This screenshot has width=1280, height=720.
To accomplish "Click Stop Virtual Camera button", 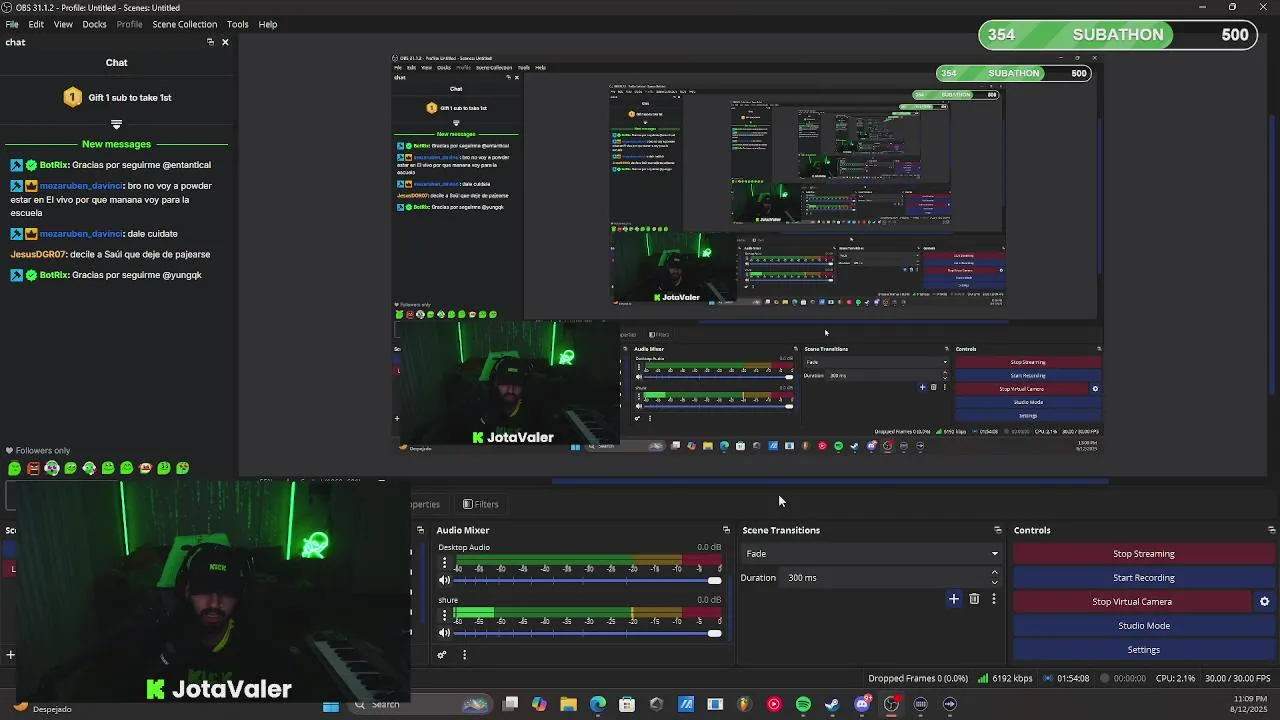I will coord(1132,602).
